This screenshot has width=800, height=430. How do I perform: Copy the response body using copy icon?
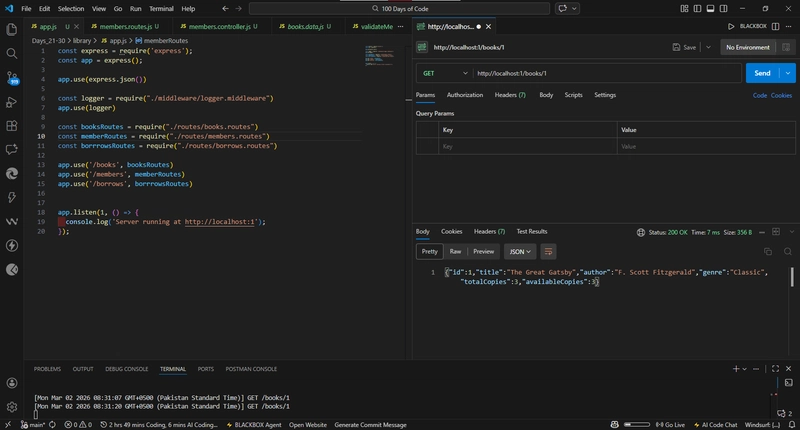coord(767,252)
